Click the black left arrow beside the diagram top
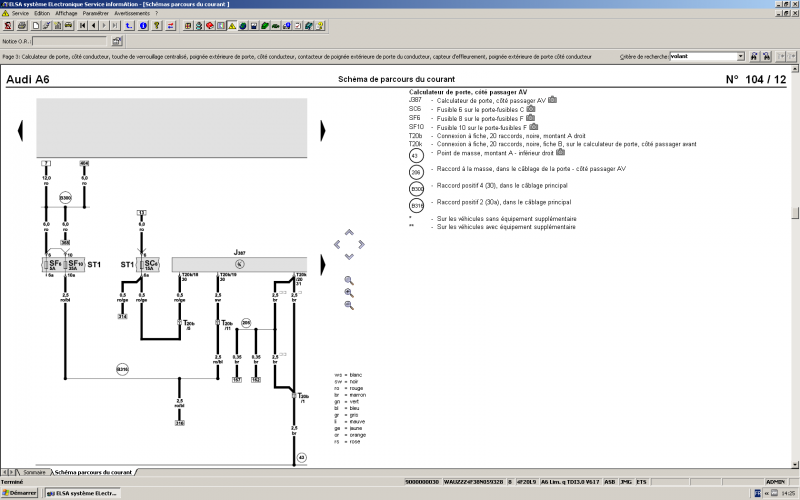800x500 pixels. pos(20,131)
